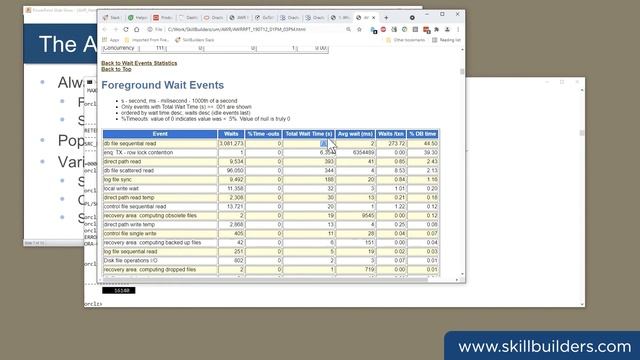Select the db file scattered read cell

160,171
